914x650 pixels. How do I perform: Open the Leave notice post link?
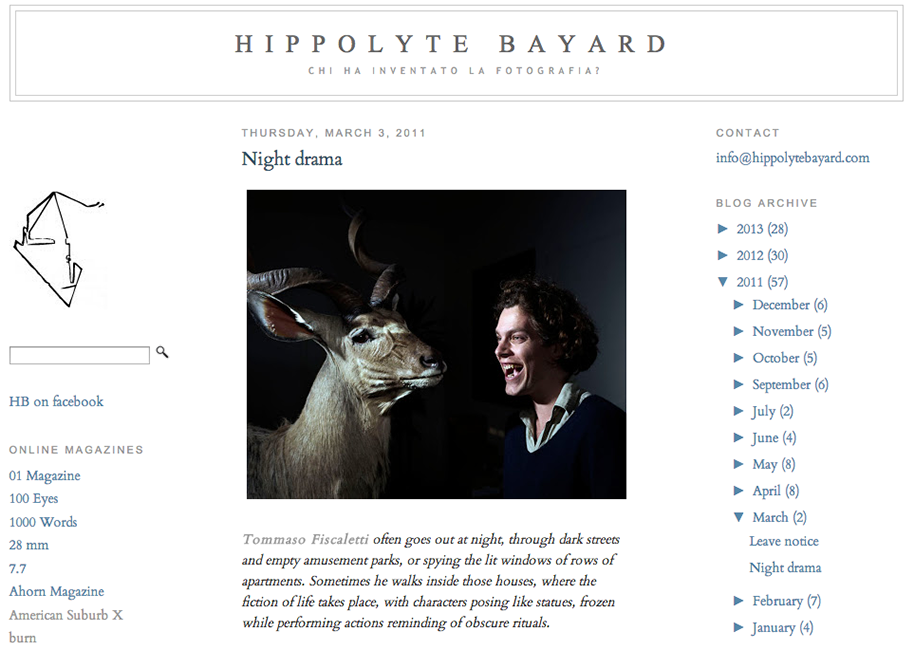click(784, 541)
